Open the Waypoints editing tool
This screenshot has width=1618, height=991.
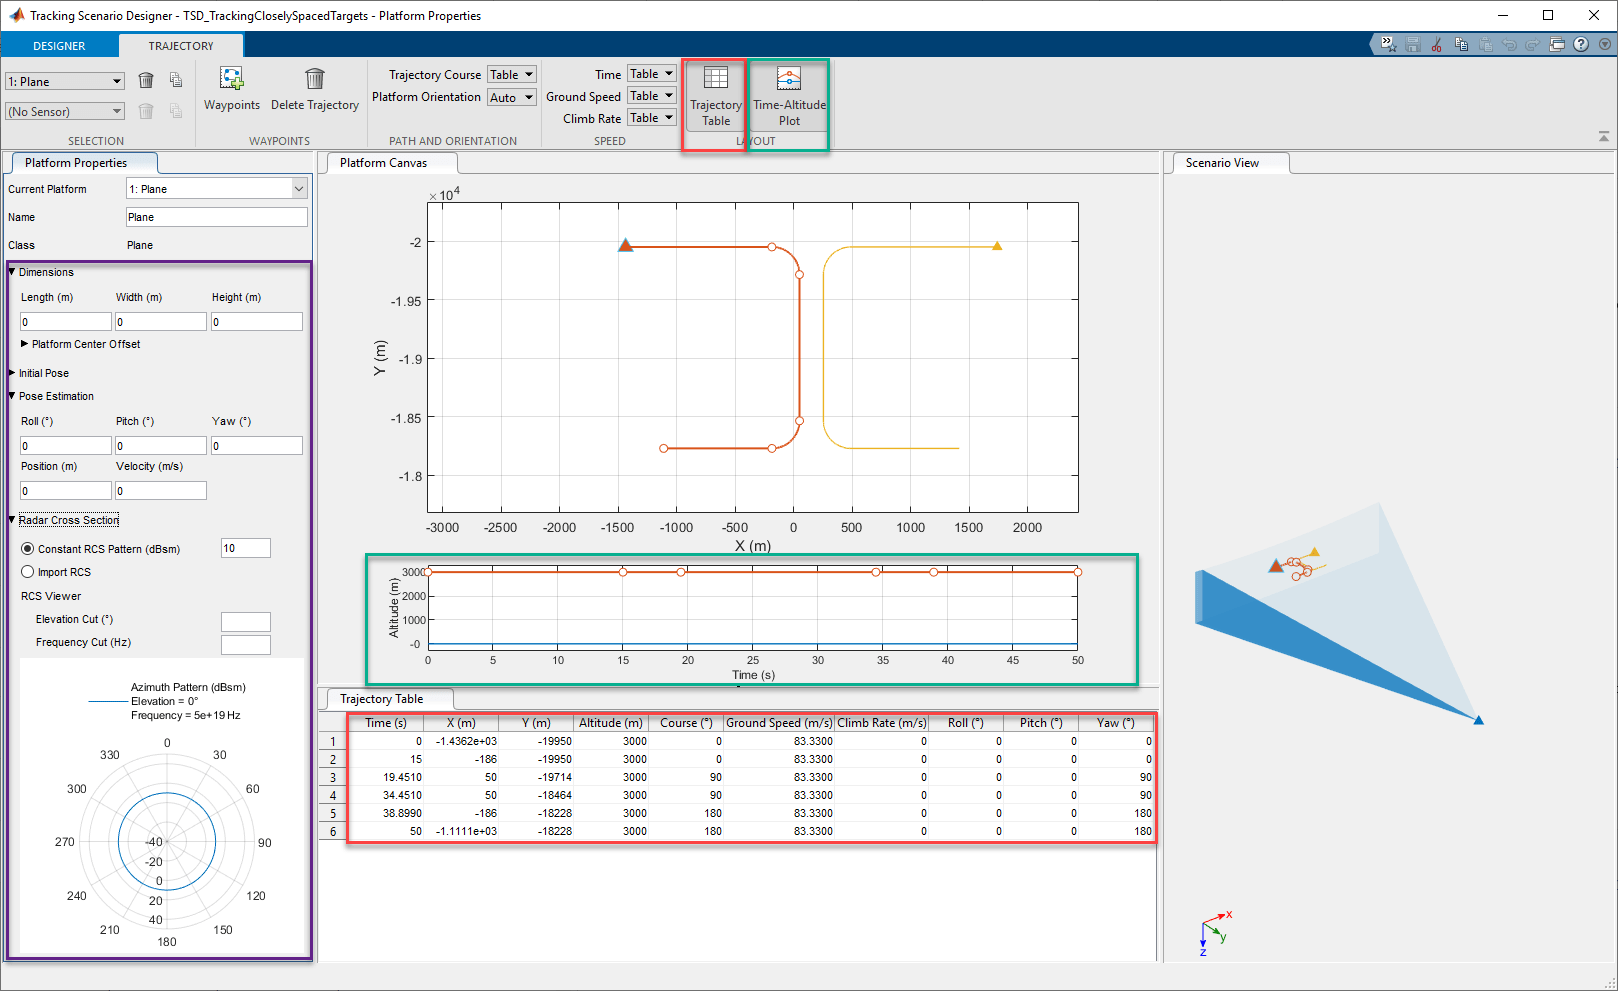point(232,89)
